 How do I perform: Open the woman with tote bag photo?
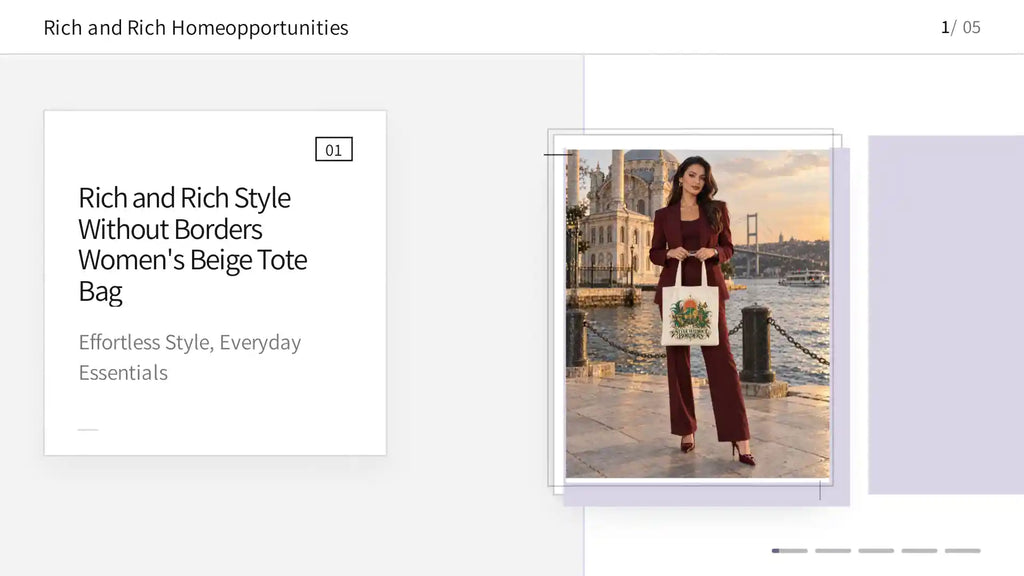pyautogui.click(x=697, y=313)
